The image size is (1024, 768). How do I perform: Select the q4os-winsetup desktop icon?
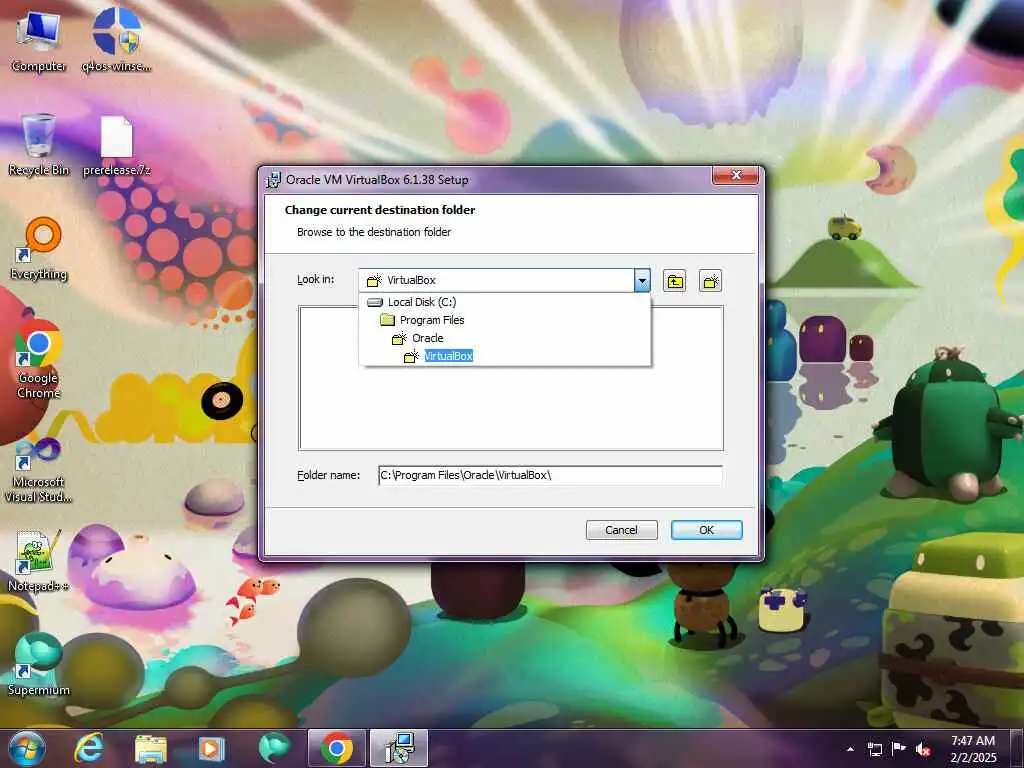pyautogui.click(x=117, y=40)
